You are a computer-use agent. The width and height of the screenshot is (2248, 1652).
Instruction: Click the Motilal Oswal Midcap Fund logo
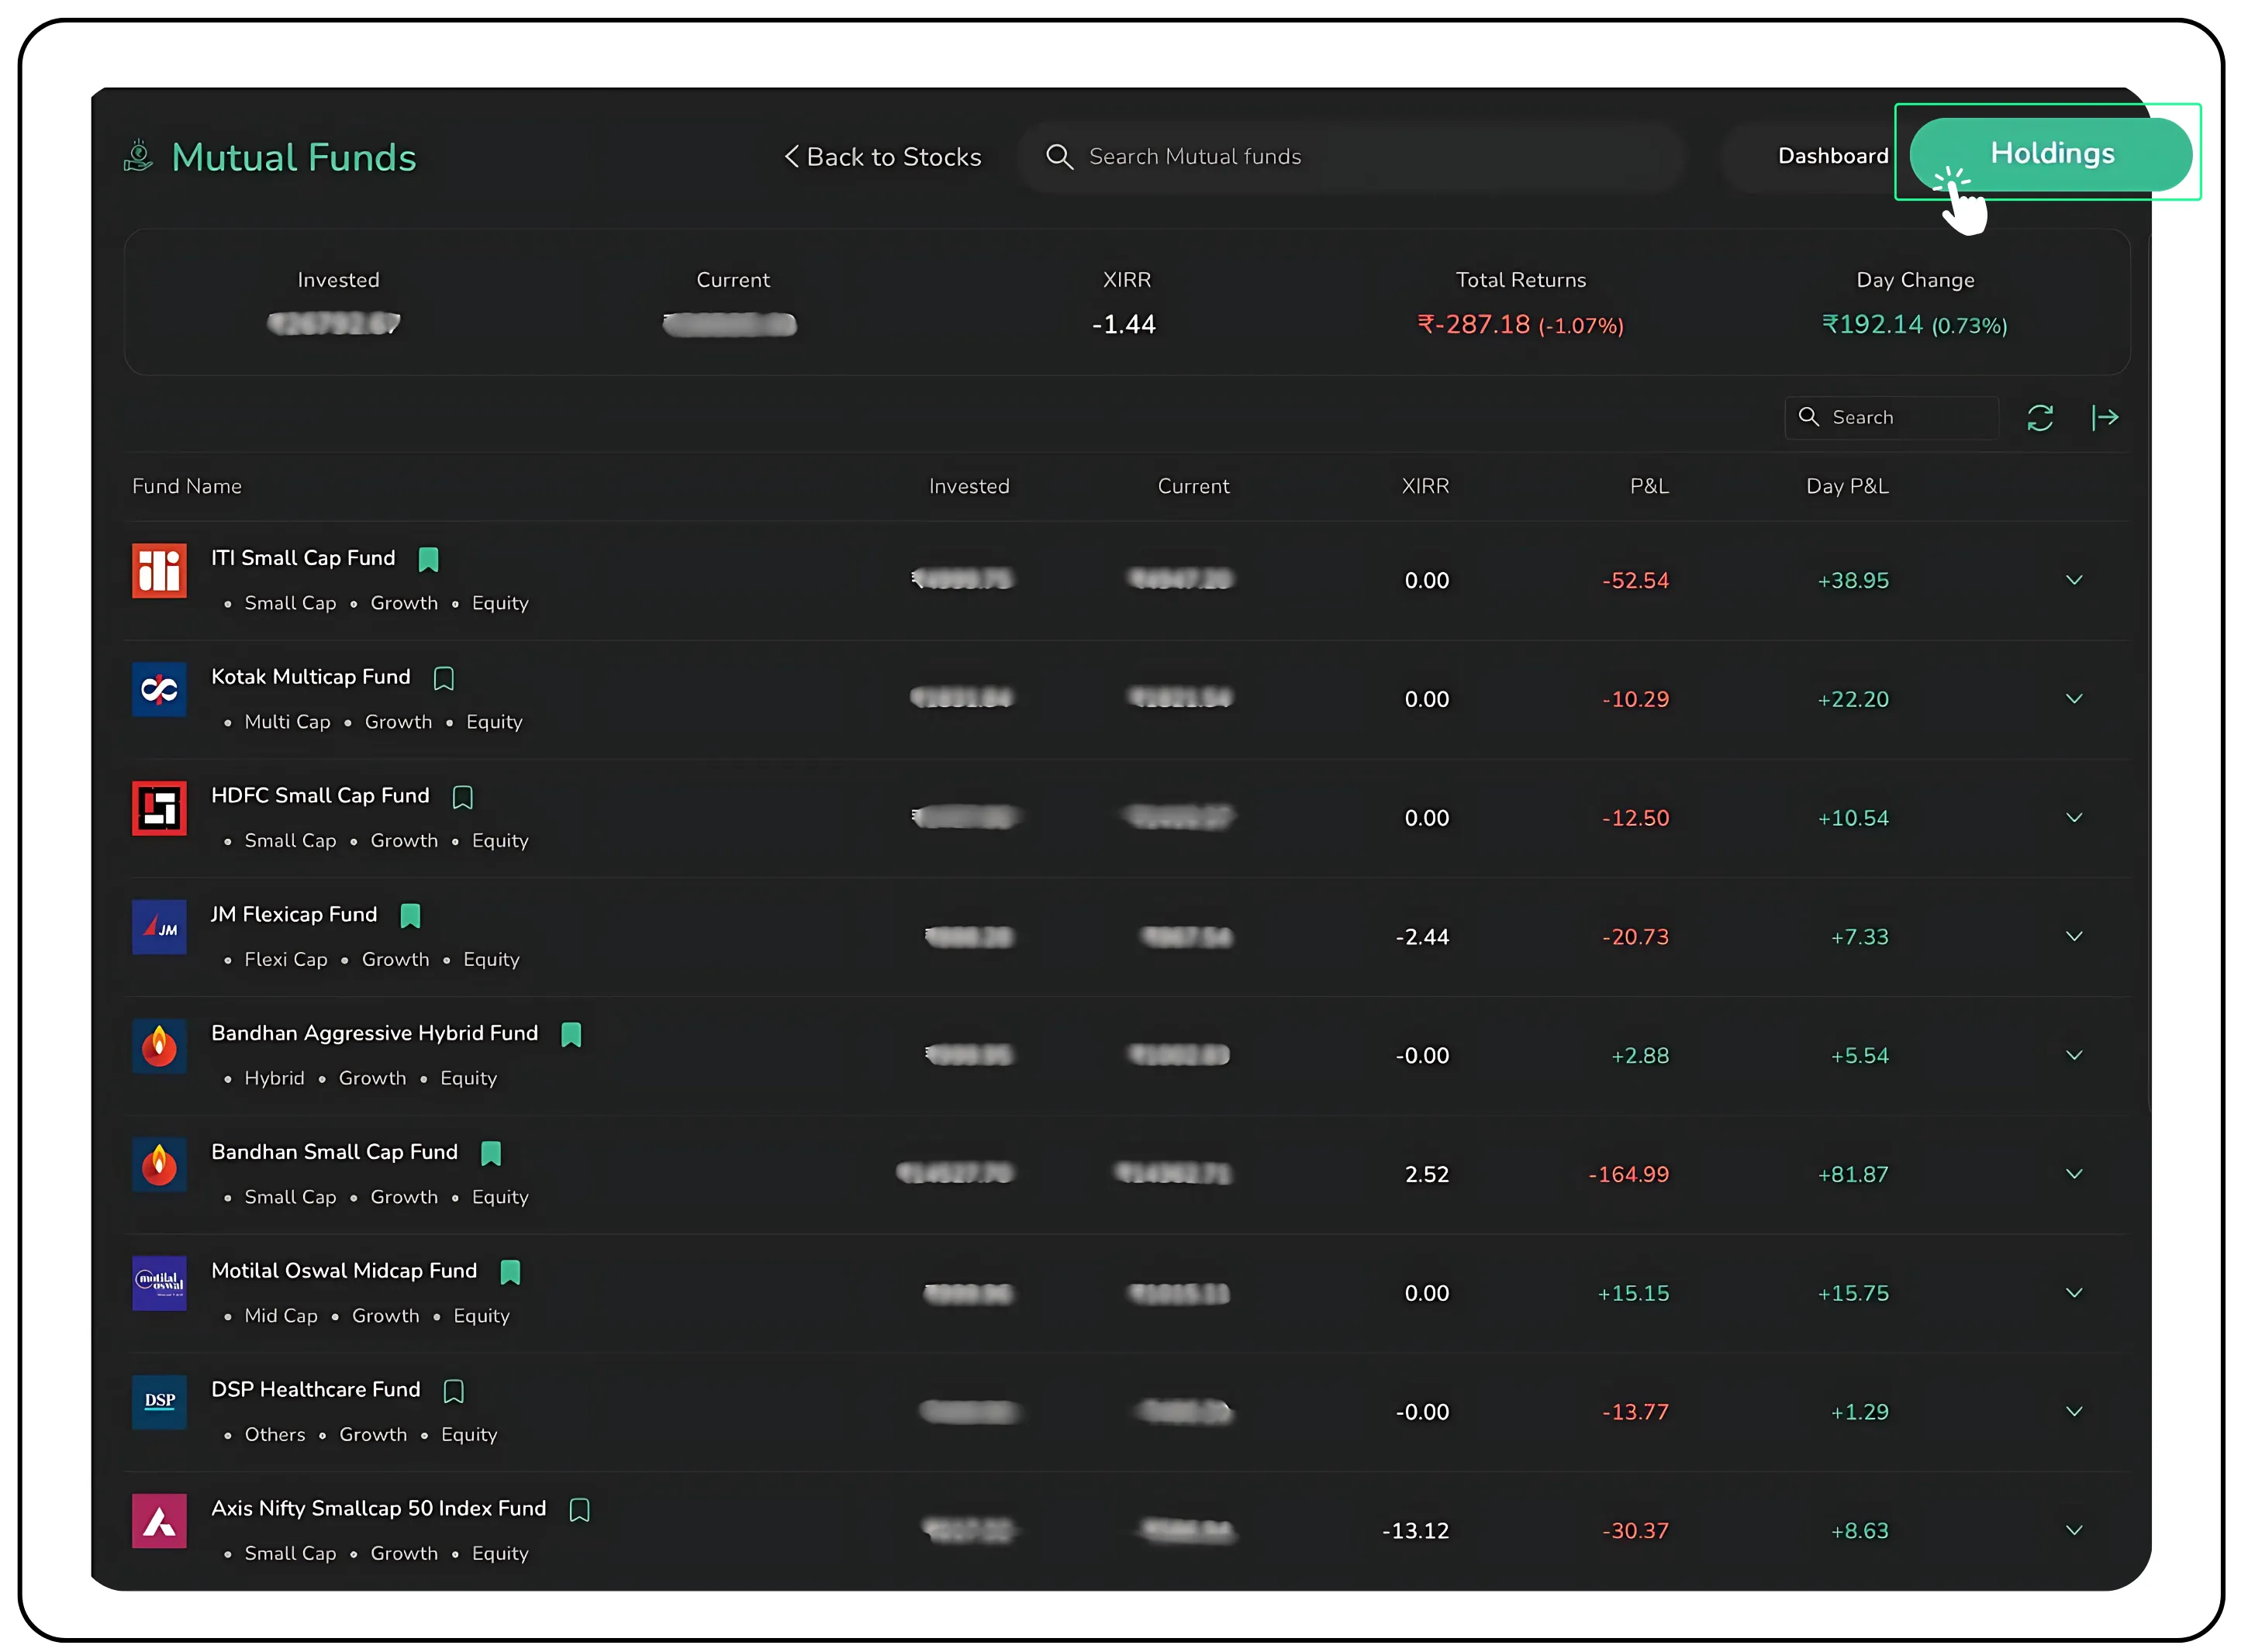click(x=159, y=1284)
